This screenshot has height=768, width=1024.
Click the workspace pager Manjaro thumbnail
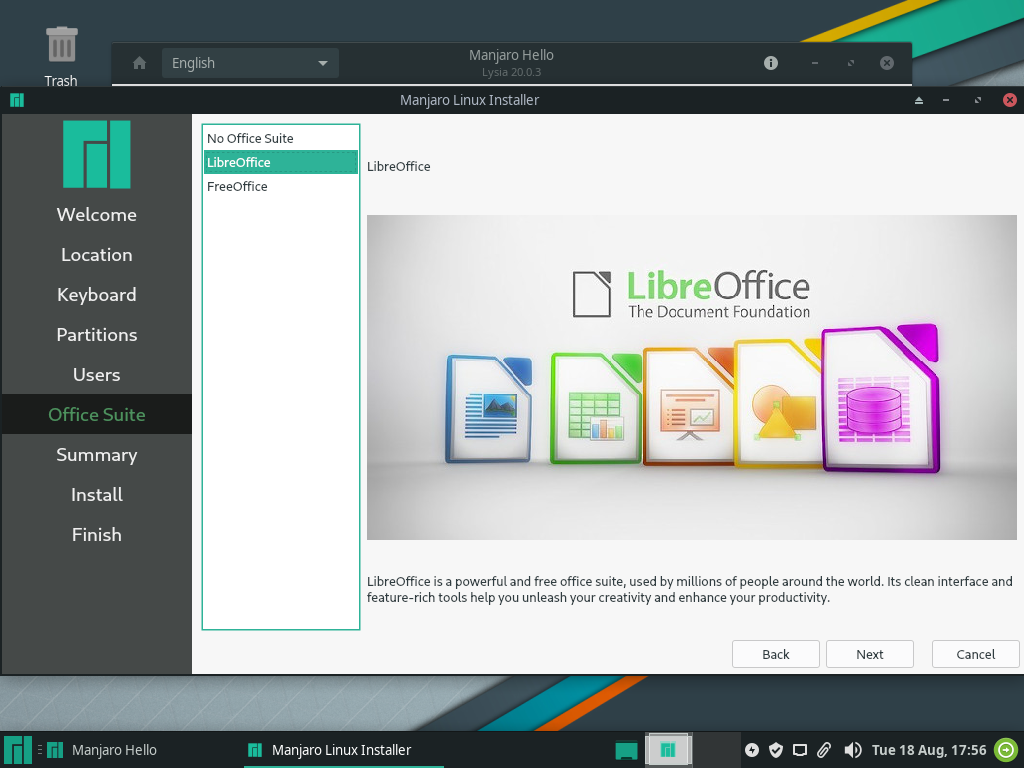pyautogui.click(x=667, y=750)
